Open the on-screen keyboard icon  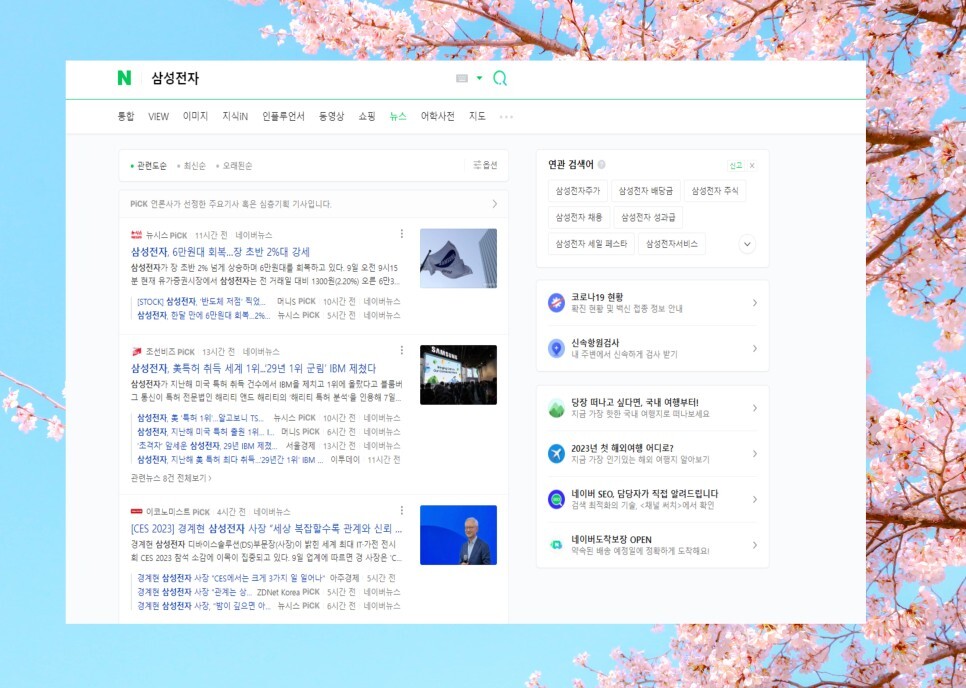[x=462, y=78]
